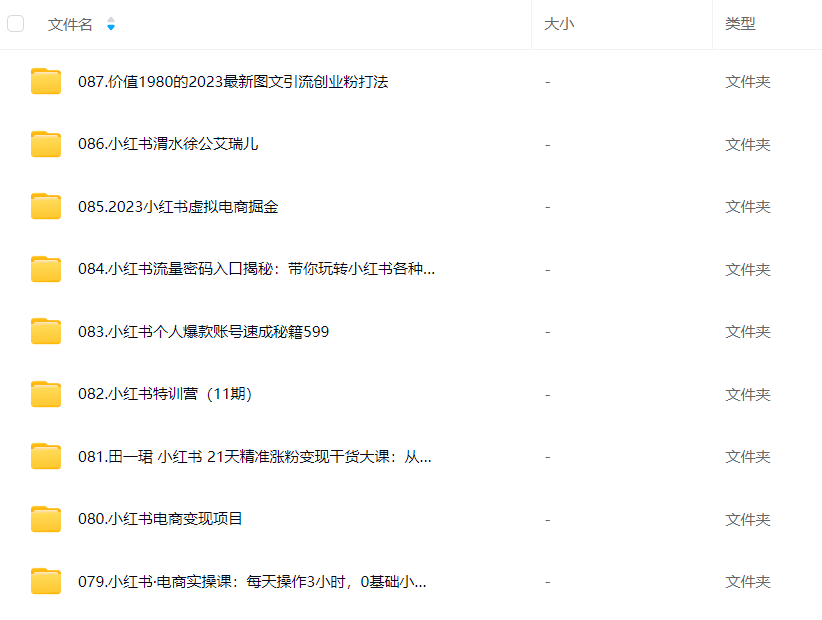Select file name 085.2023小红书虚拟电商掘金

pos(178,206)
